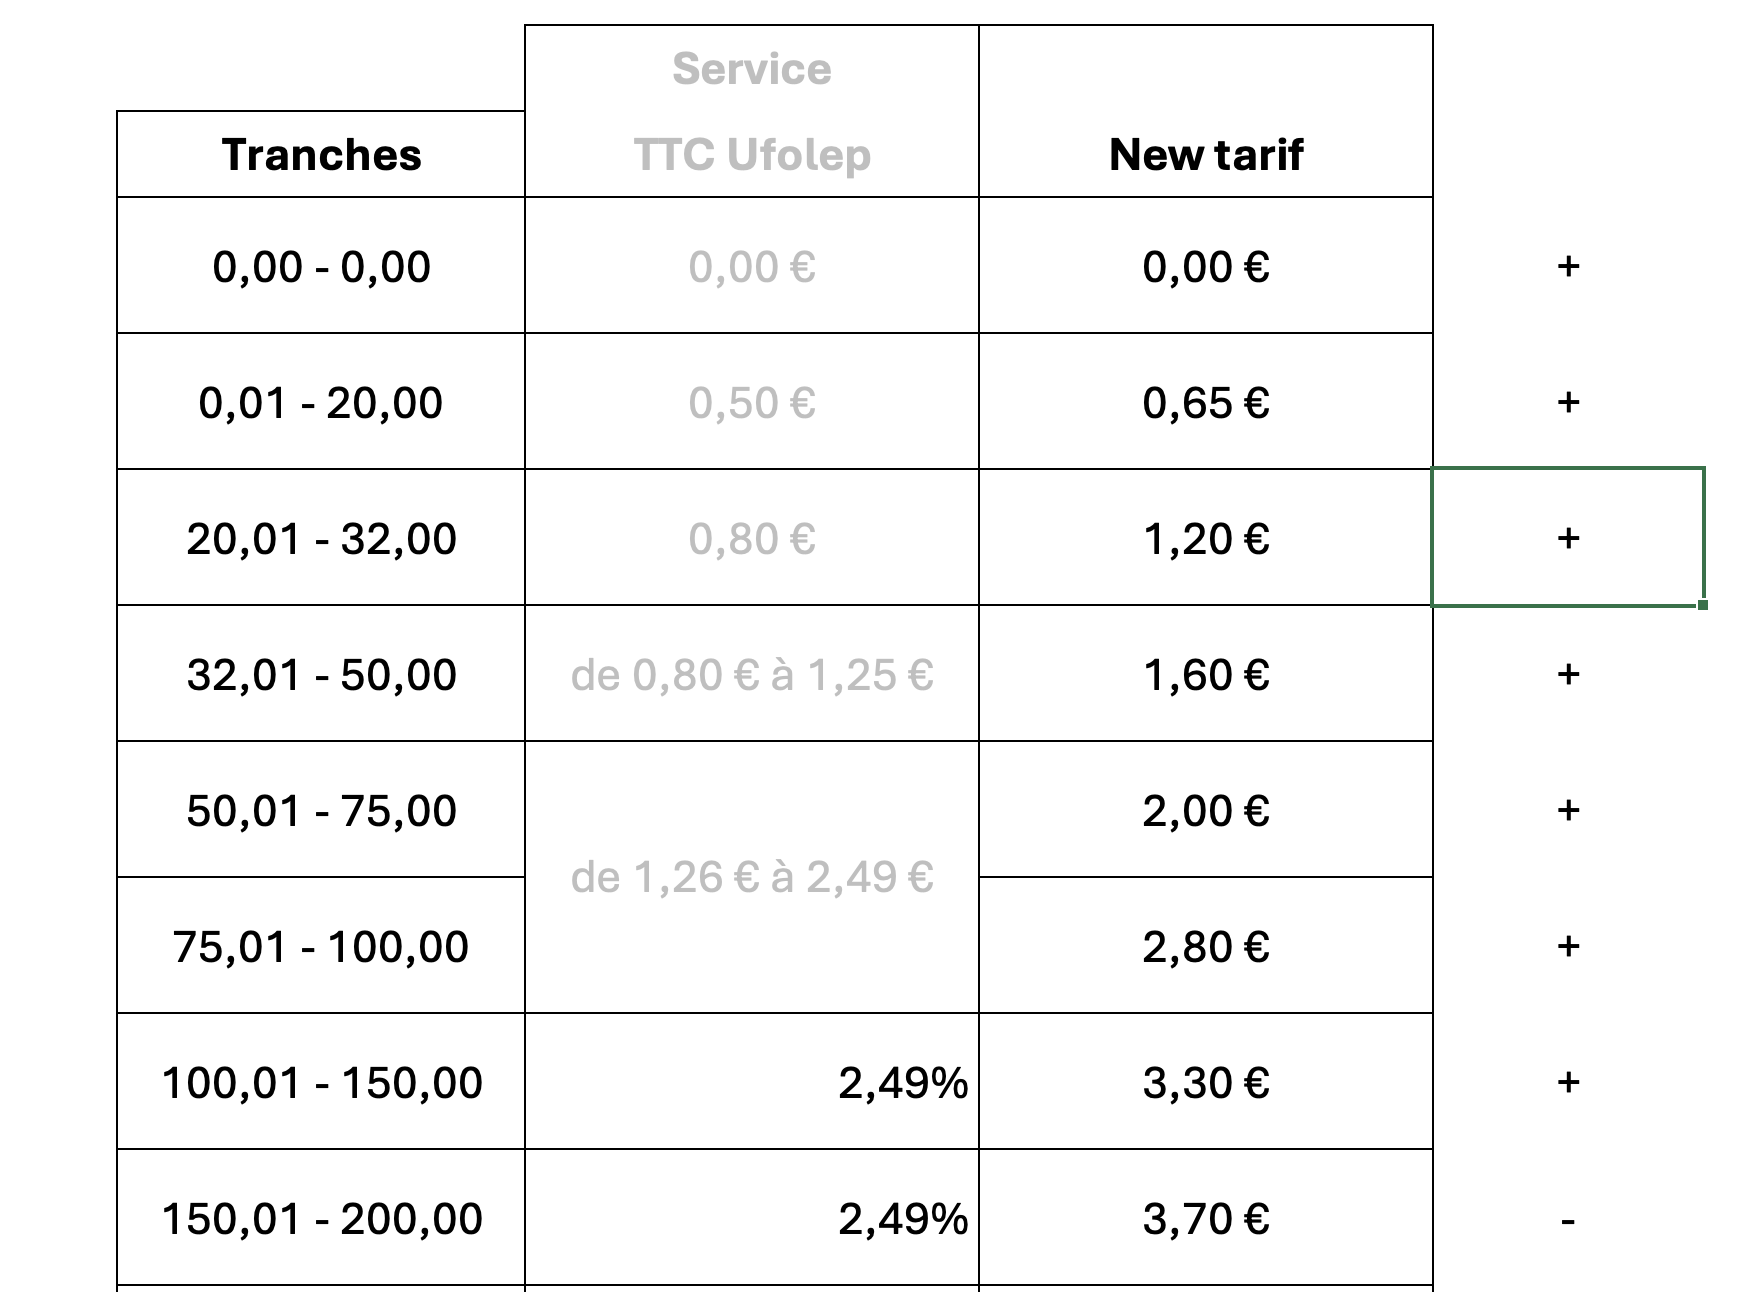This screenshot has width=1760, height=1292.
Task: Click the 20,01 - 32,00 tranche cell
Action: [x=321, y=538]
